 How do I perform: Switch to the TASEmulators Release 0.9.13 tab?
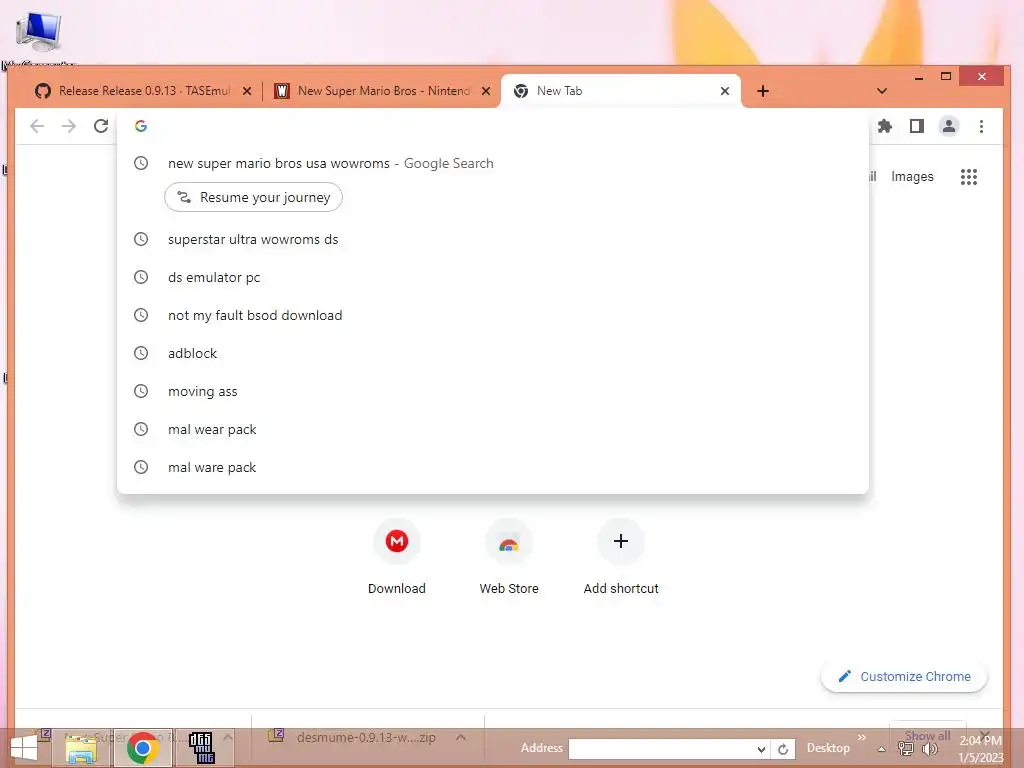pos(144,91)
